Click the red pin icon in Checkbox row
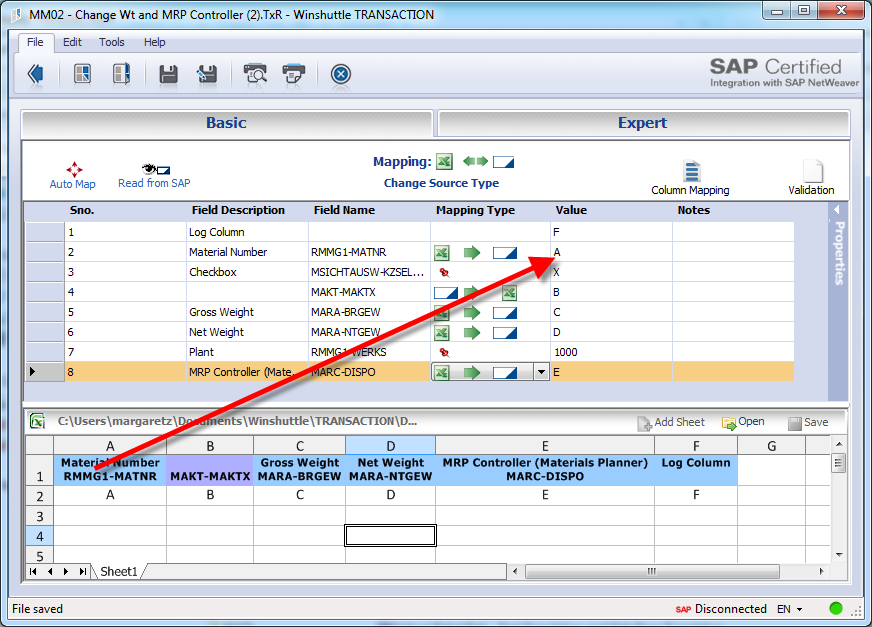The image size is (872, 627). [x=444, y=273]
